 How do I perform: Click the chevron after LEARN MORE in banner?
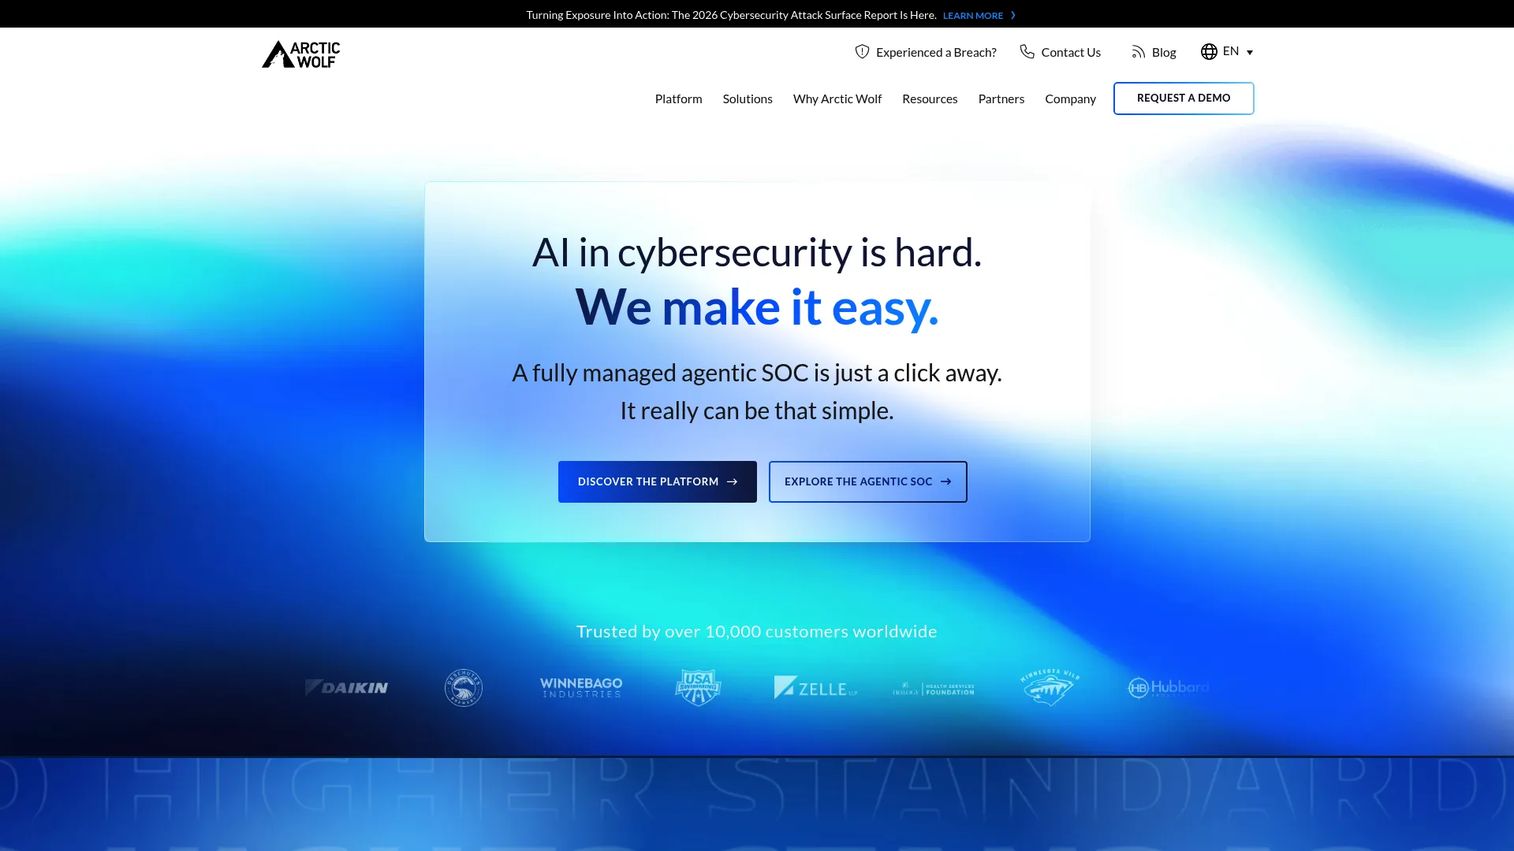point(1013,15)
